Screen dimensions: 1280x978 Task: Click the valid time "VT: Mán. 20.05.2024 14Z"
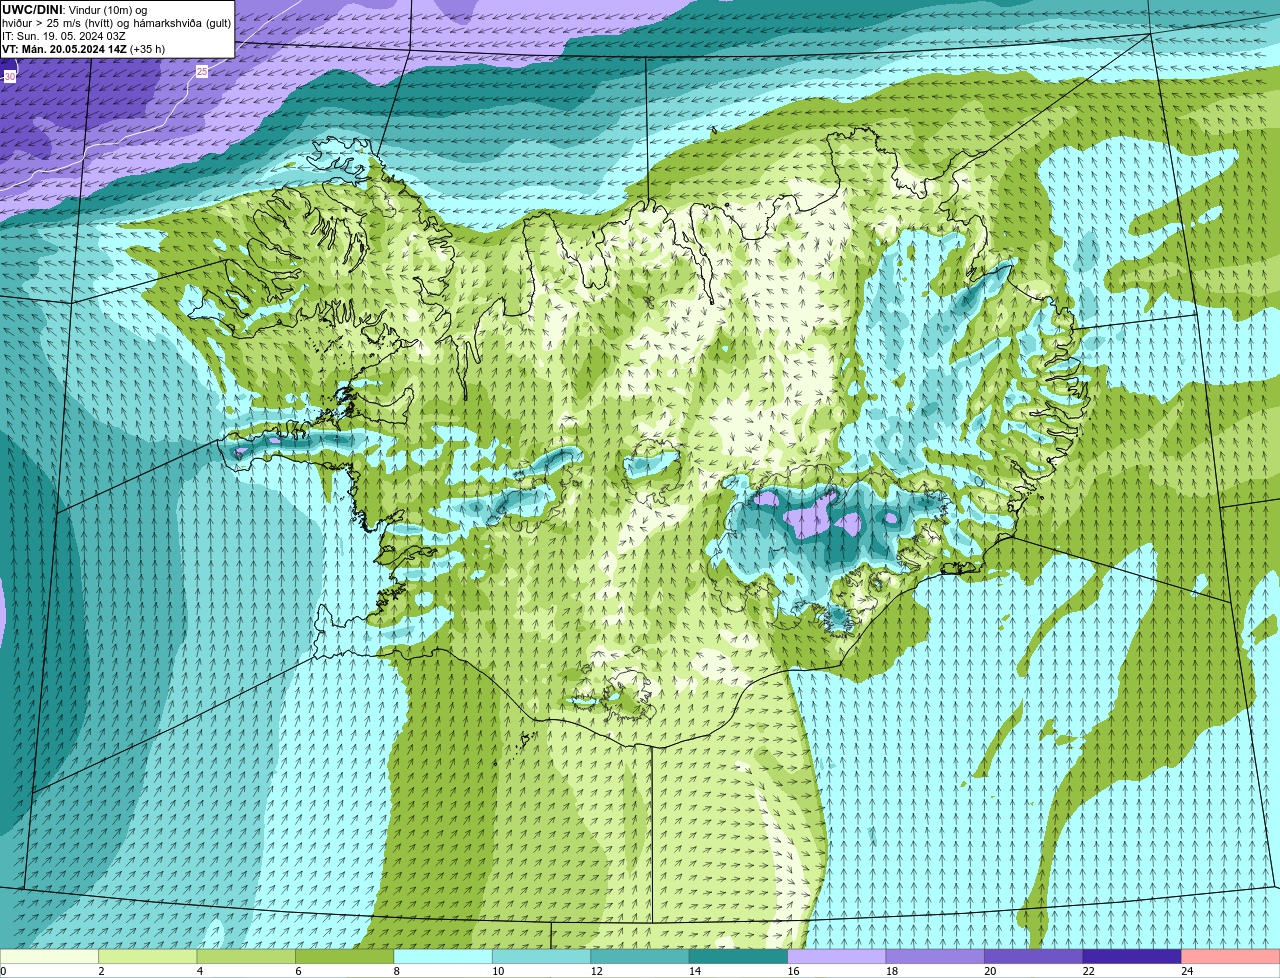pos(63,49)
